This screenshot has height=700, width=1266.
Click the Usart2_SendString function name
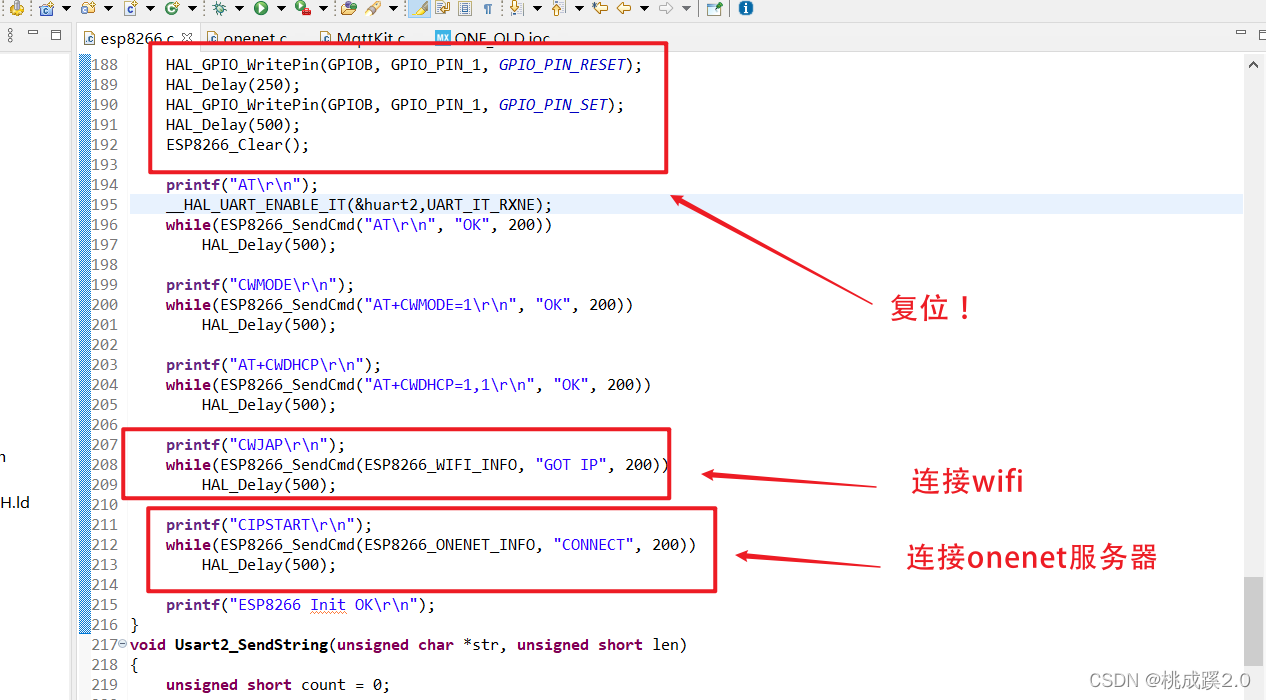[x=251, y=645]
